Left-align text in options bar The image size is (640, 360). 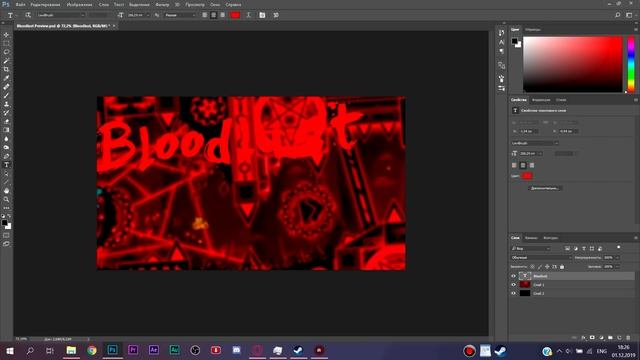pyautogui.click(x=204, y=15)
